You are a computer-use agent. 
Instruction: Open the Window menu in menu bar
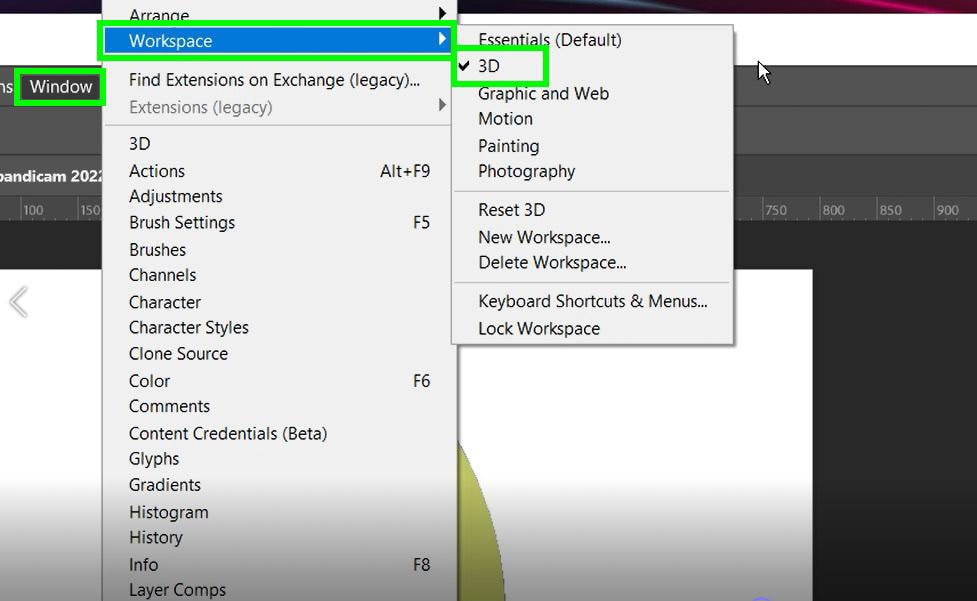[x=61, y=87]
